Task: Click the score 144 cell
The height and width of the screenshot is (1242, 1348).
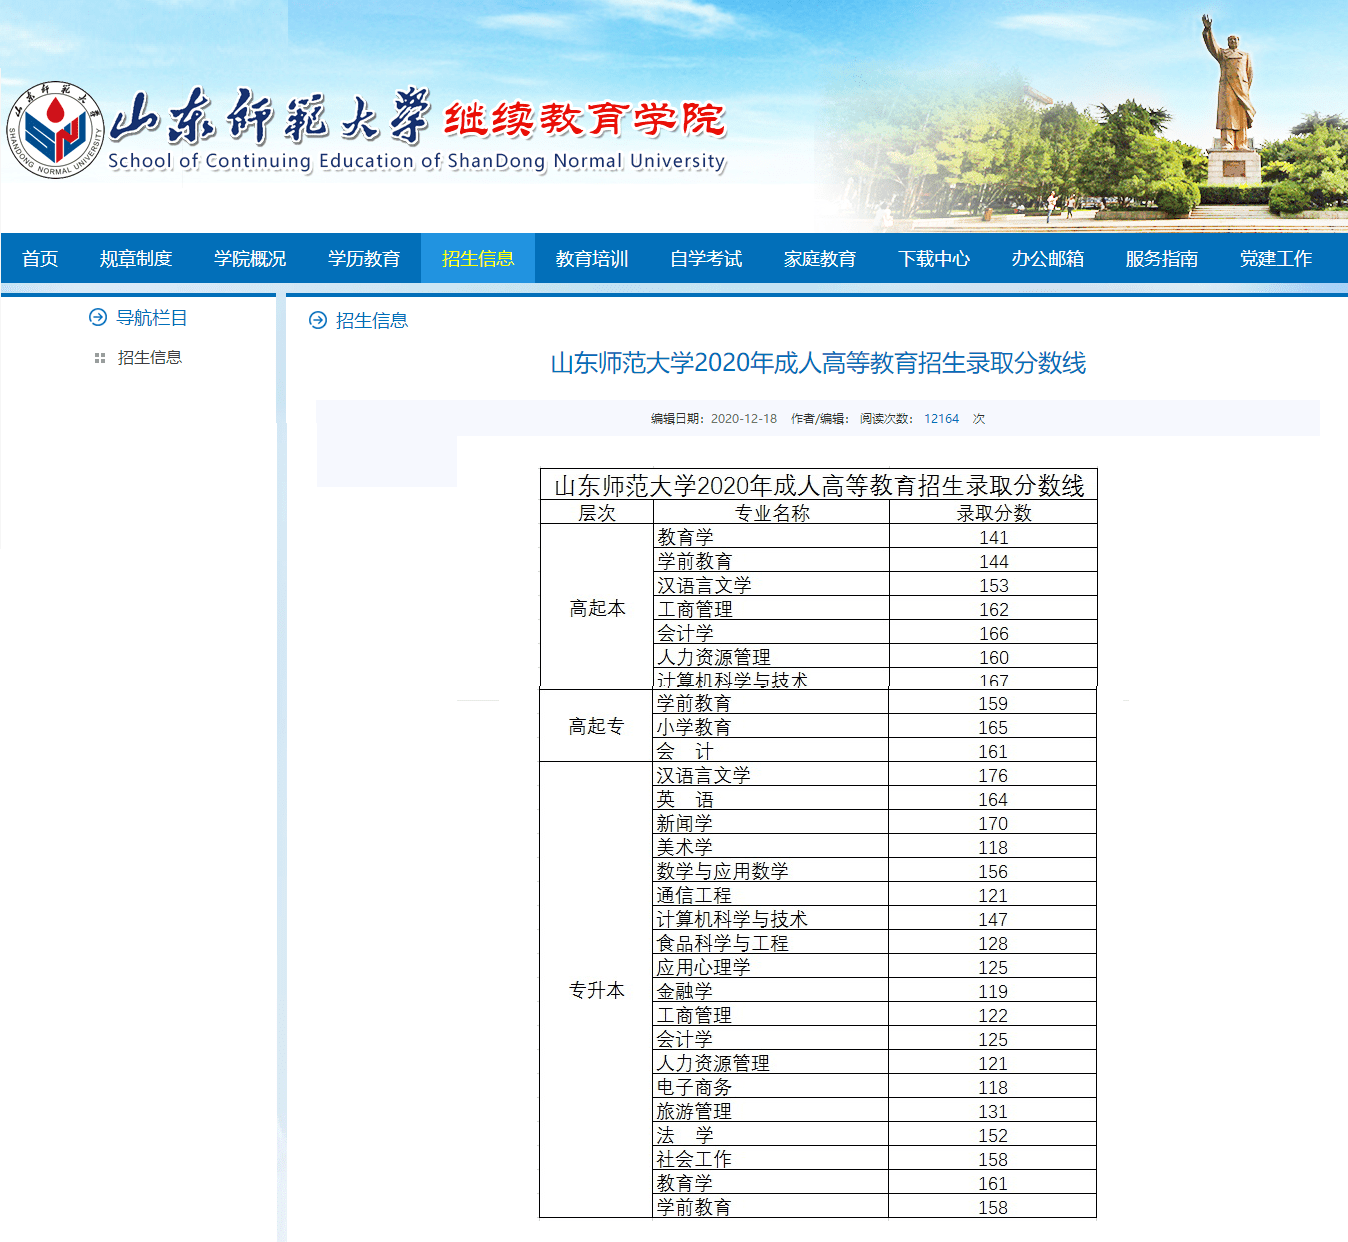Action: pos(994,562)
